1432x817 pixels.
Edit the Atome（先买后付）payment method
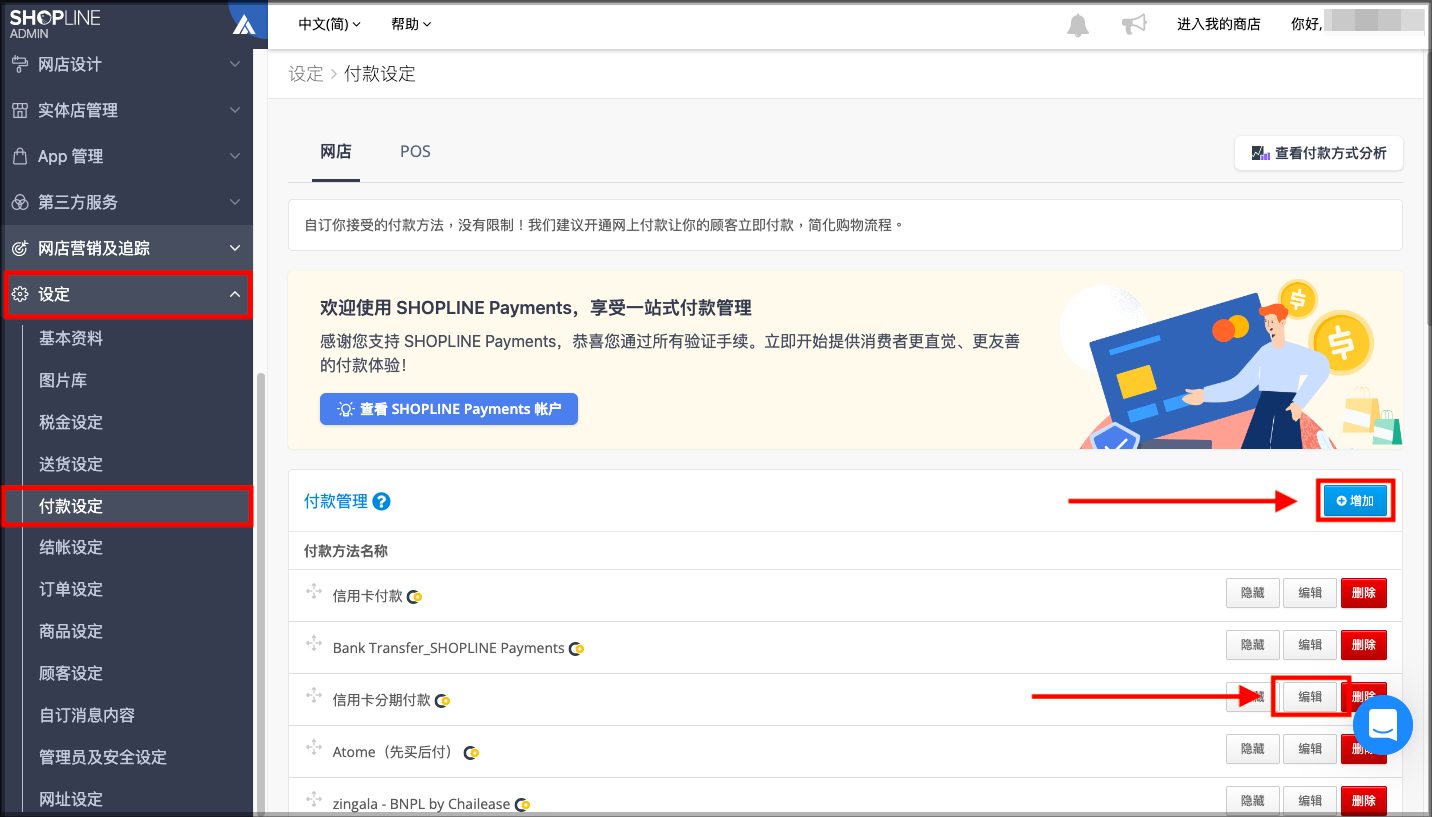(1310, 749)
